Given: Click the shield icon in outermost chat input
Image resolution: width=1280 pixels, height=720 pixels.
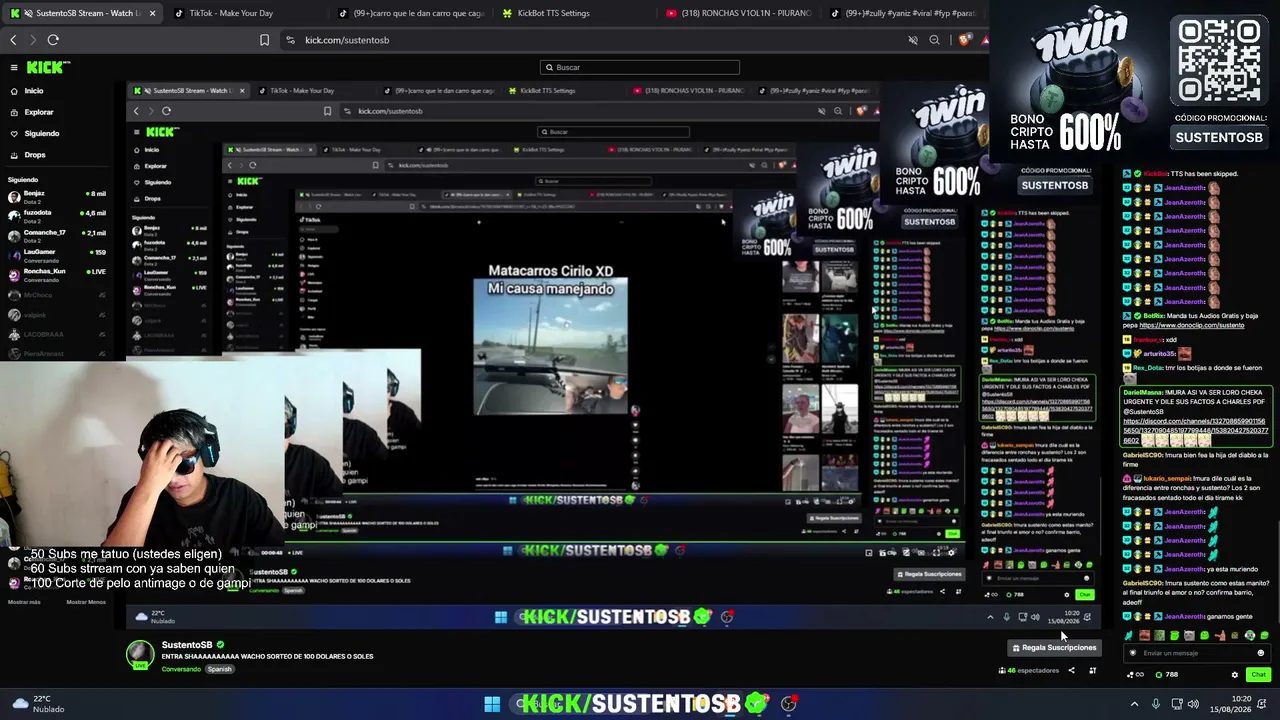Looking at the screenshot, I should (1133, 653).
